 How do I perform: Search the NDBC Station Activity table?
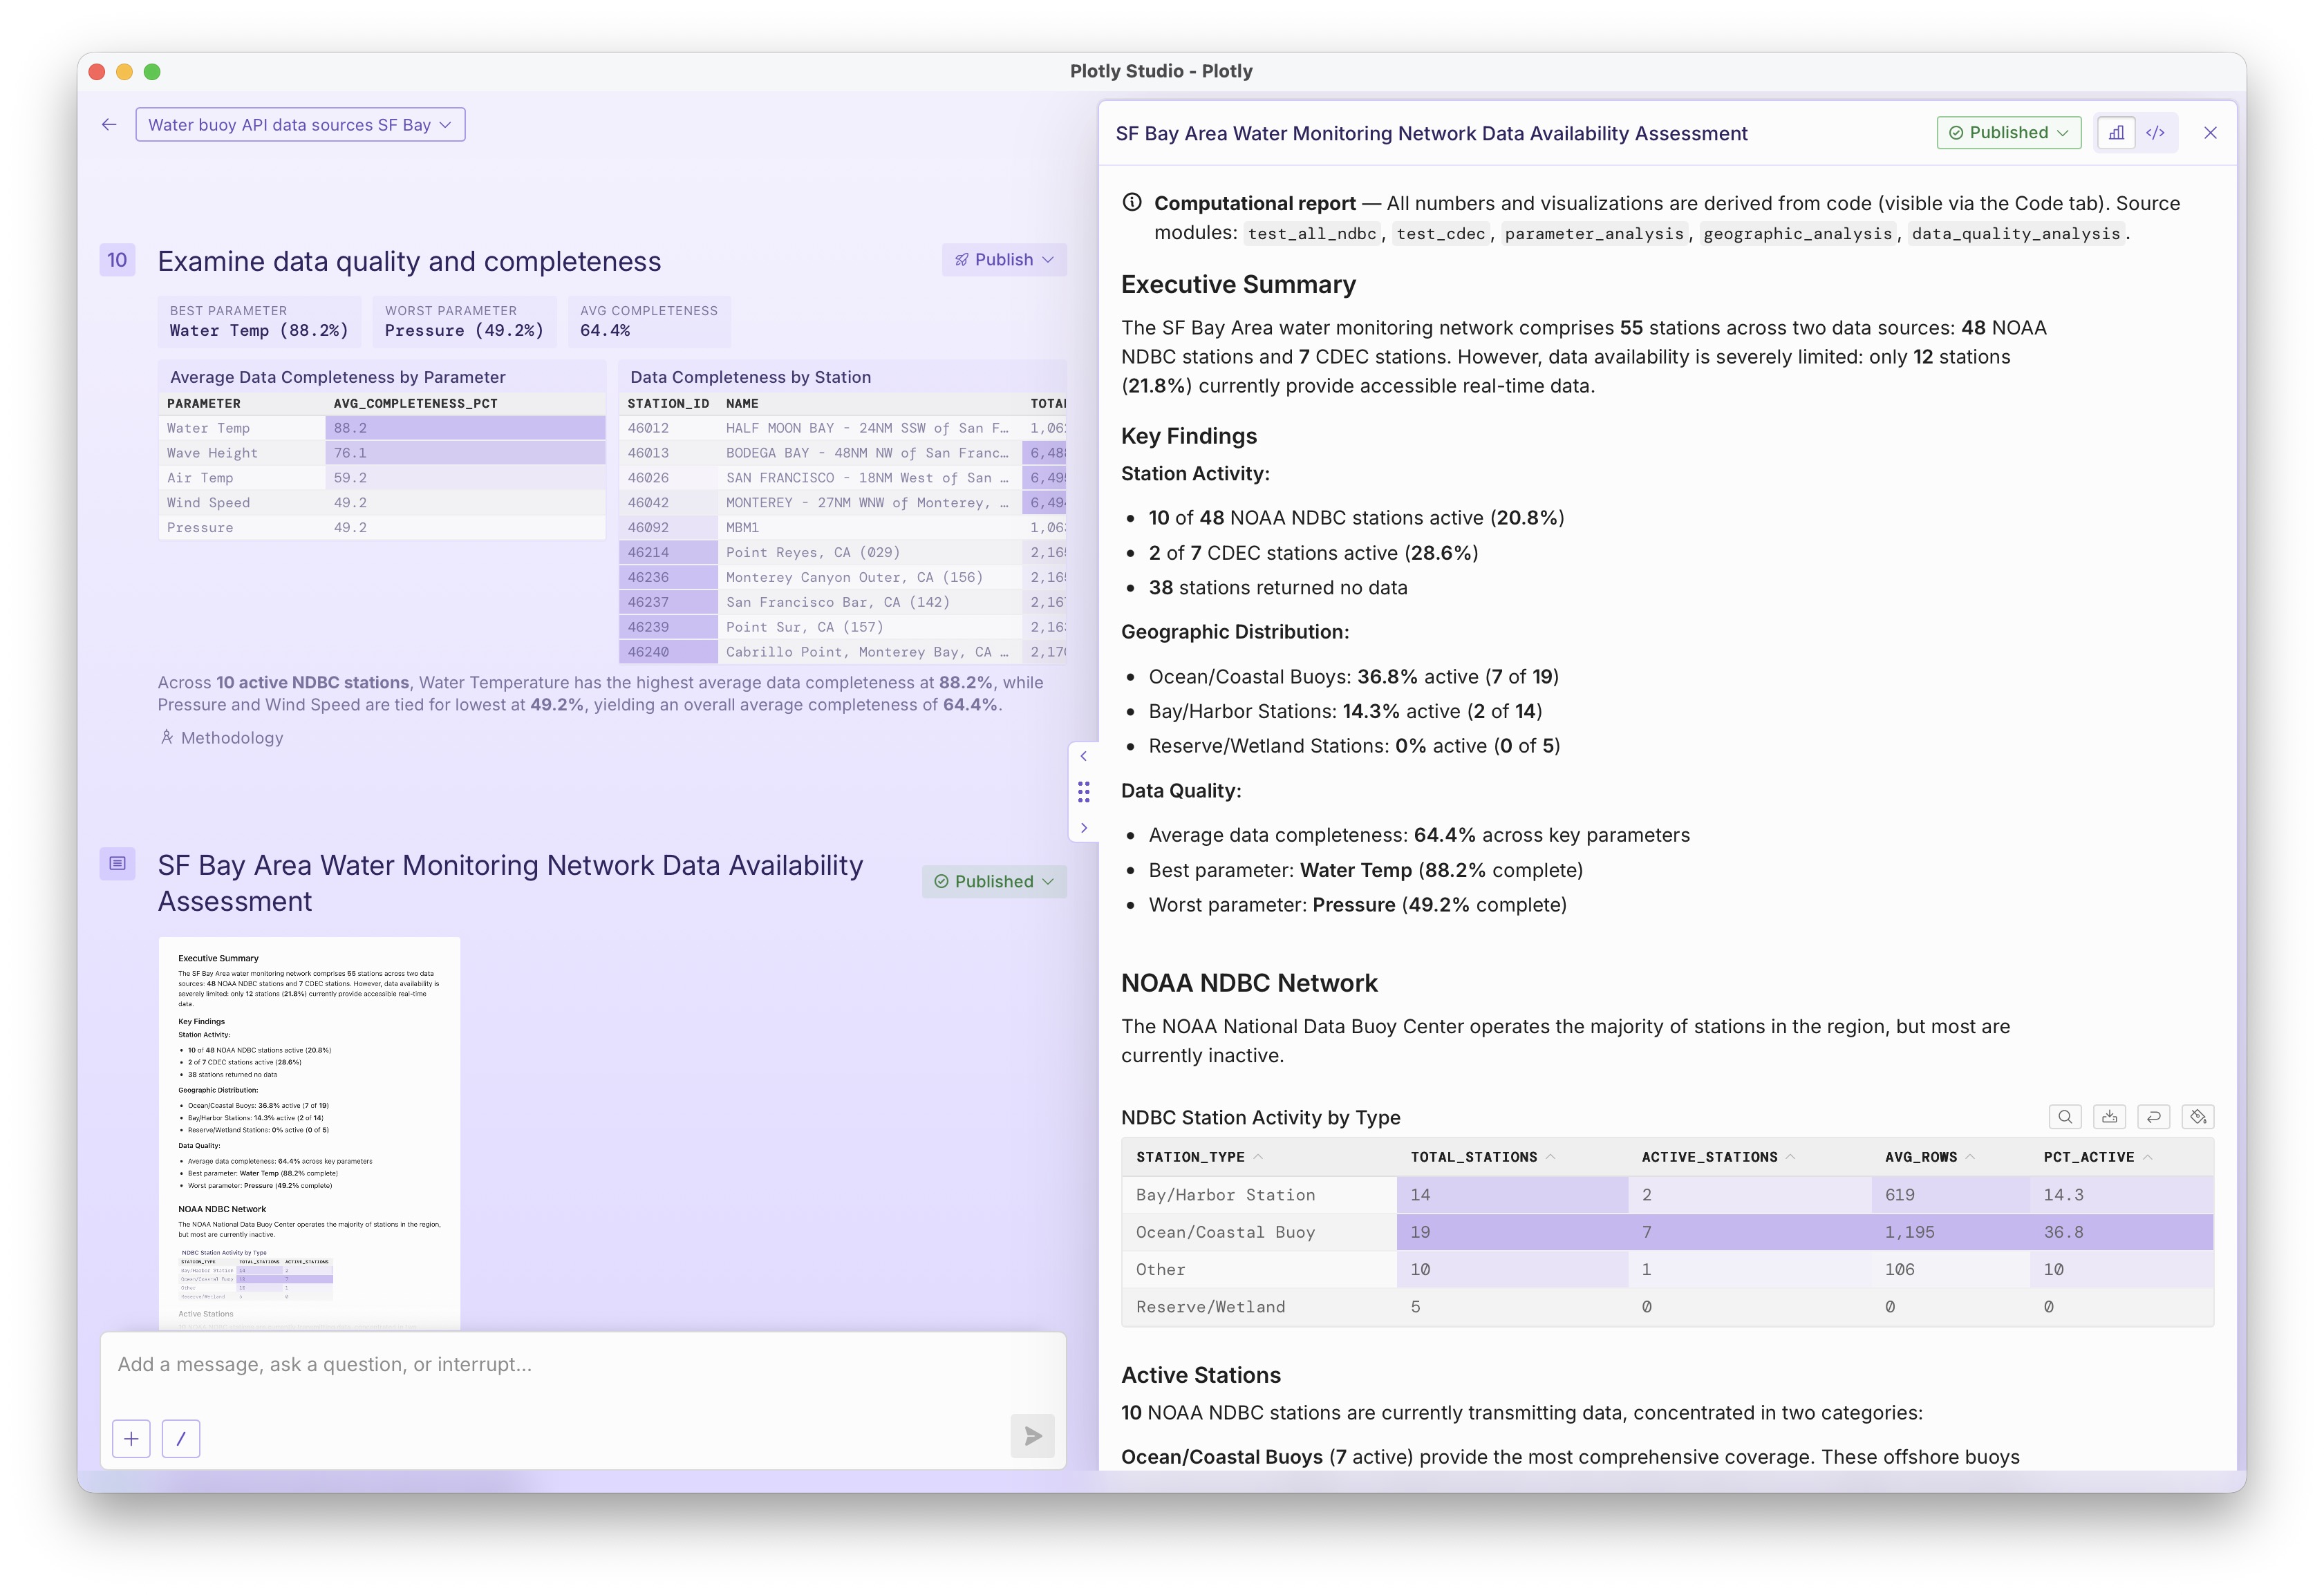tap(2065, 1117)
